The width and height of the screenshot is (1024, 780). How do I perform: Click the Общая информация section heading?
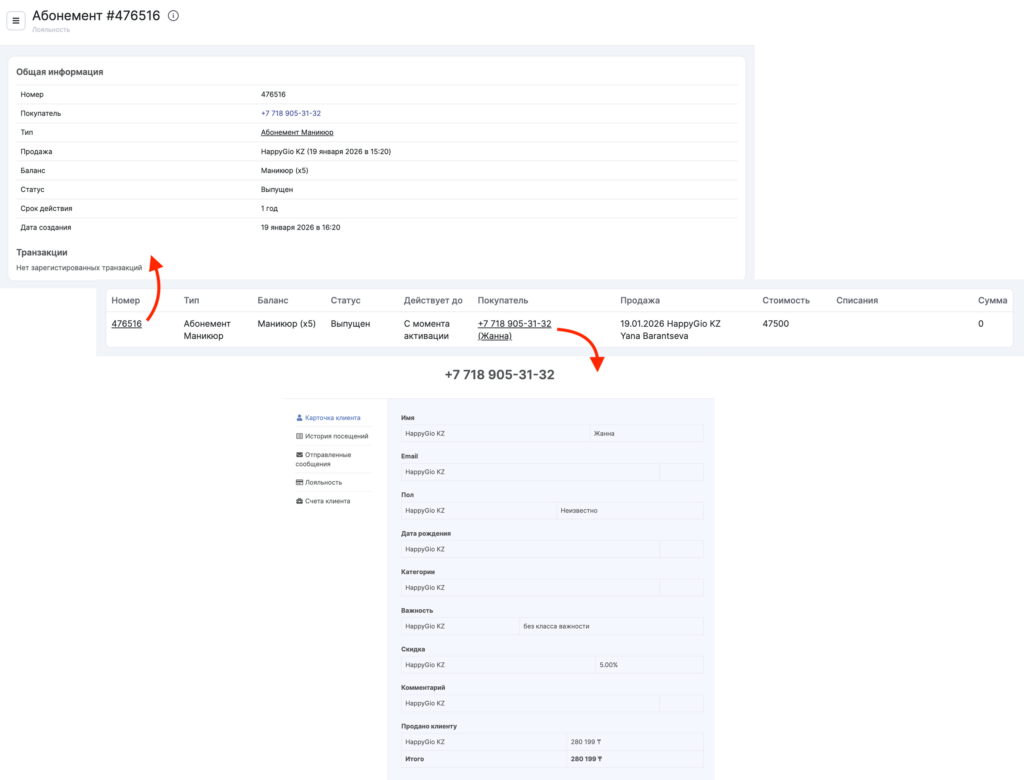tap(59, 72)
